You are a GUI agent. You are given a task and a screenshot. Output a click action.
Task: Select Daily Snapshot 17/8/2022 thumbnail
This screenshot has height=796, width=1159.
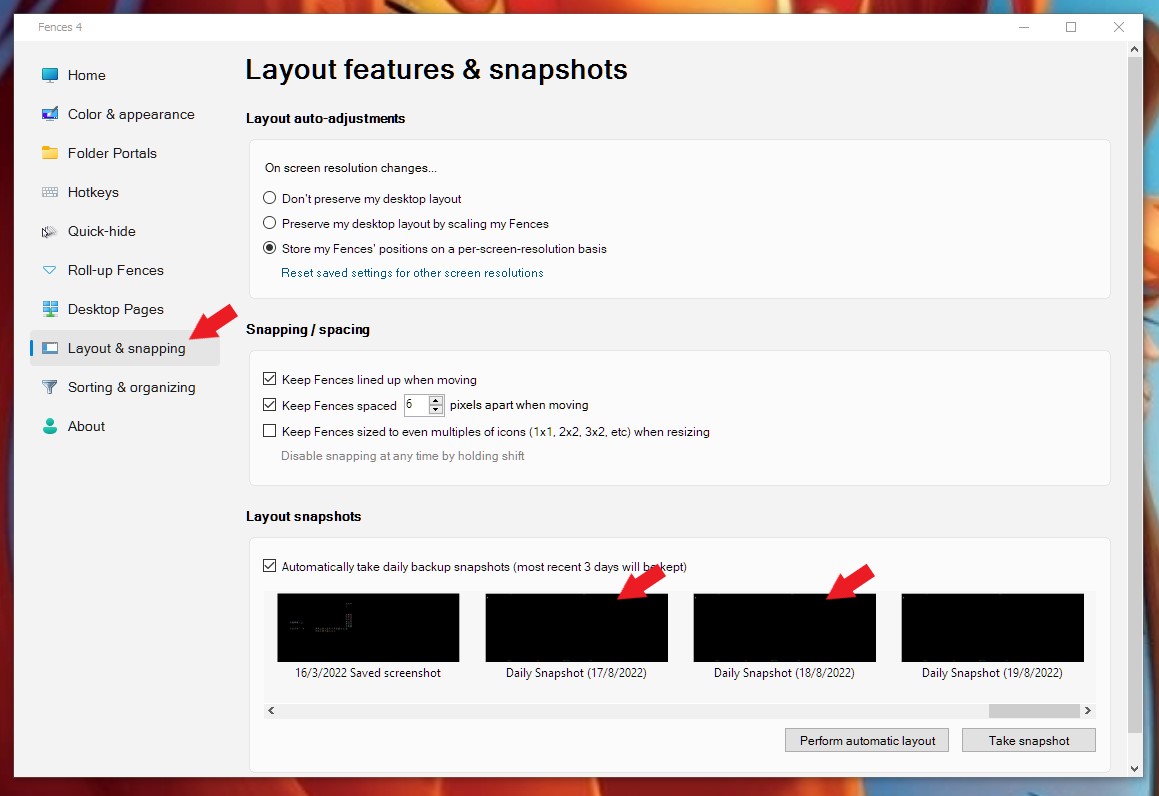pyautogui.click(x=577, y=627)
